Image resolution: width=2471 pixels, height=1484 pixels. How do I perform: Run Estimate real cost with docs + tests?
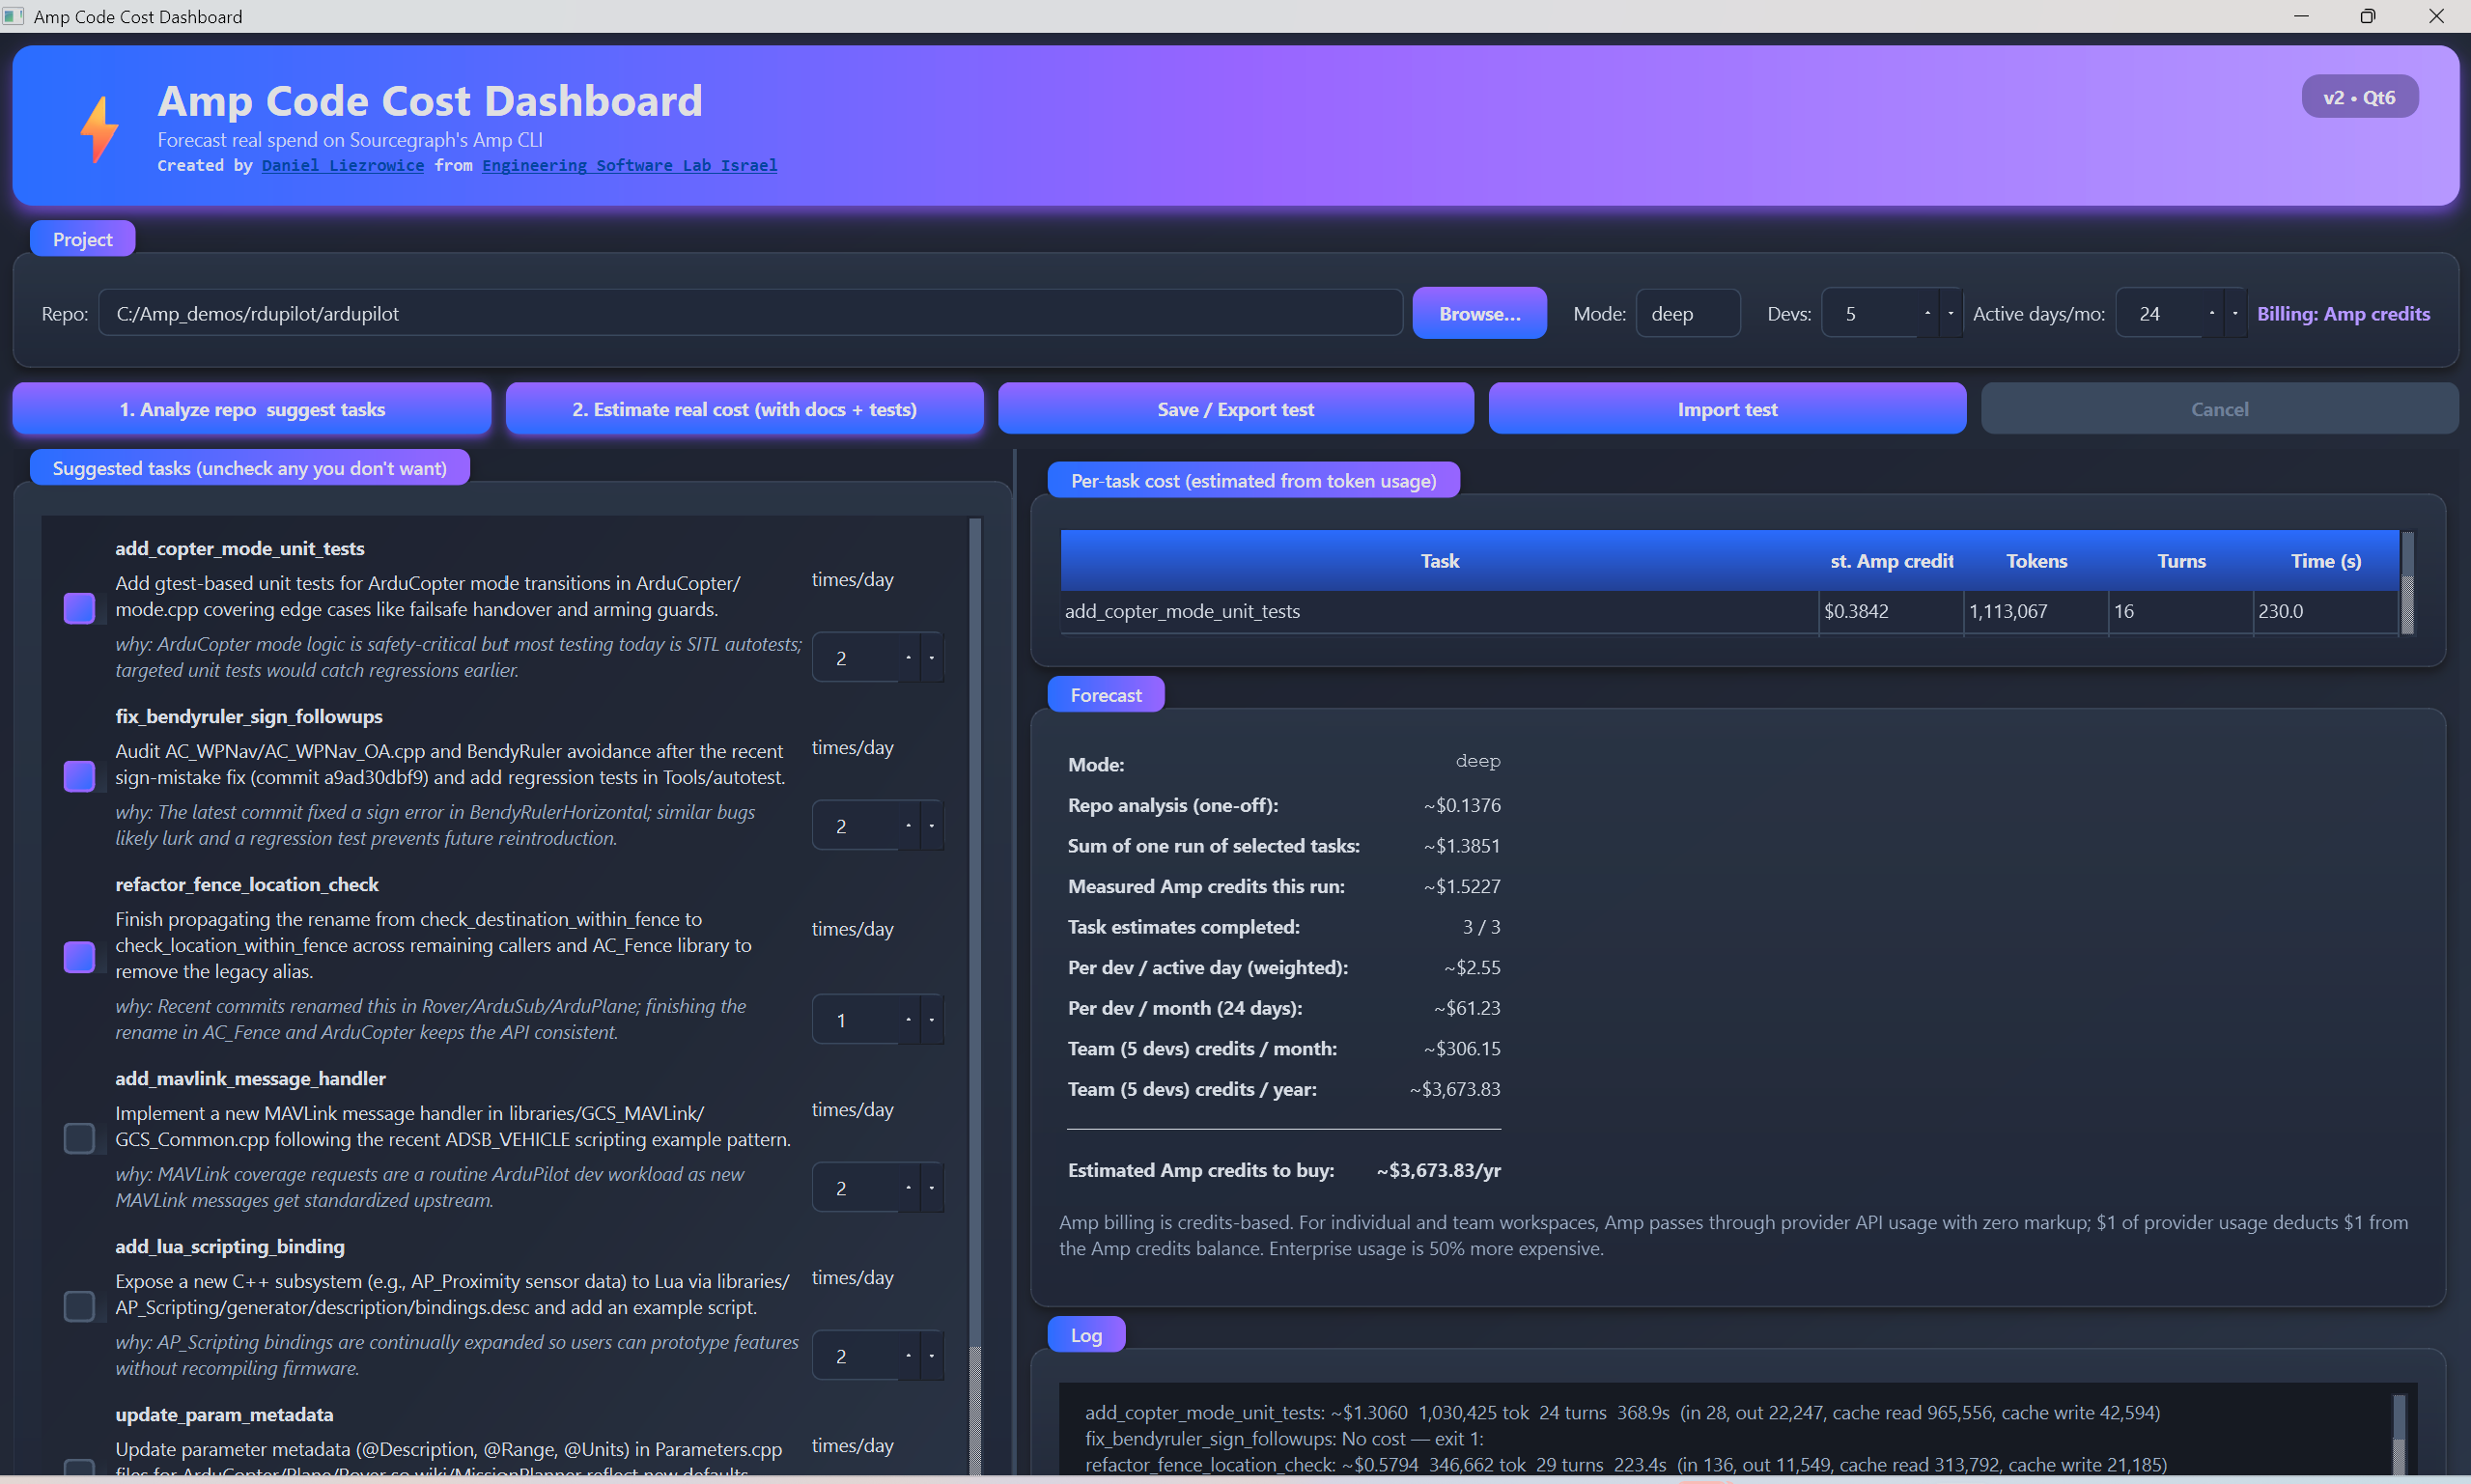pyautogui.click(x=744, y=409)
